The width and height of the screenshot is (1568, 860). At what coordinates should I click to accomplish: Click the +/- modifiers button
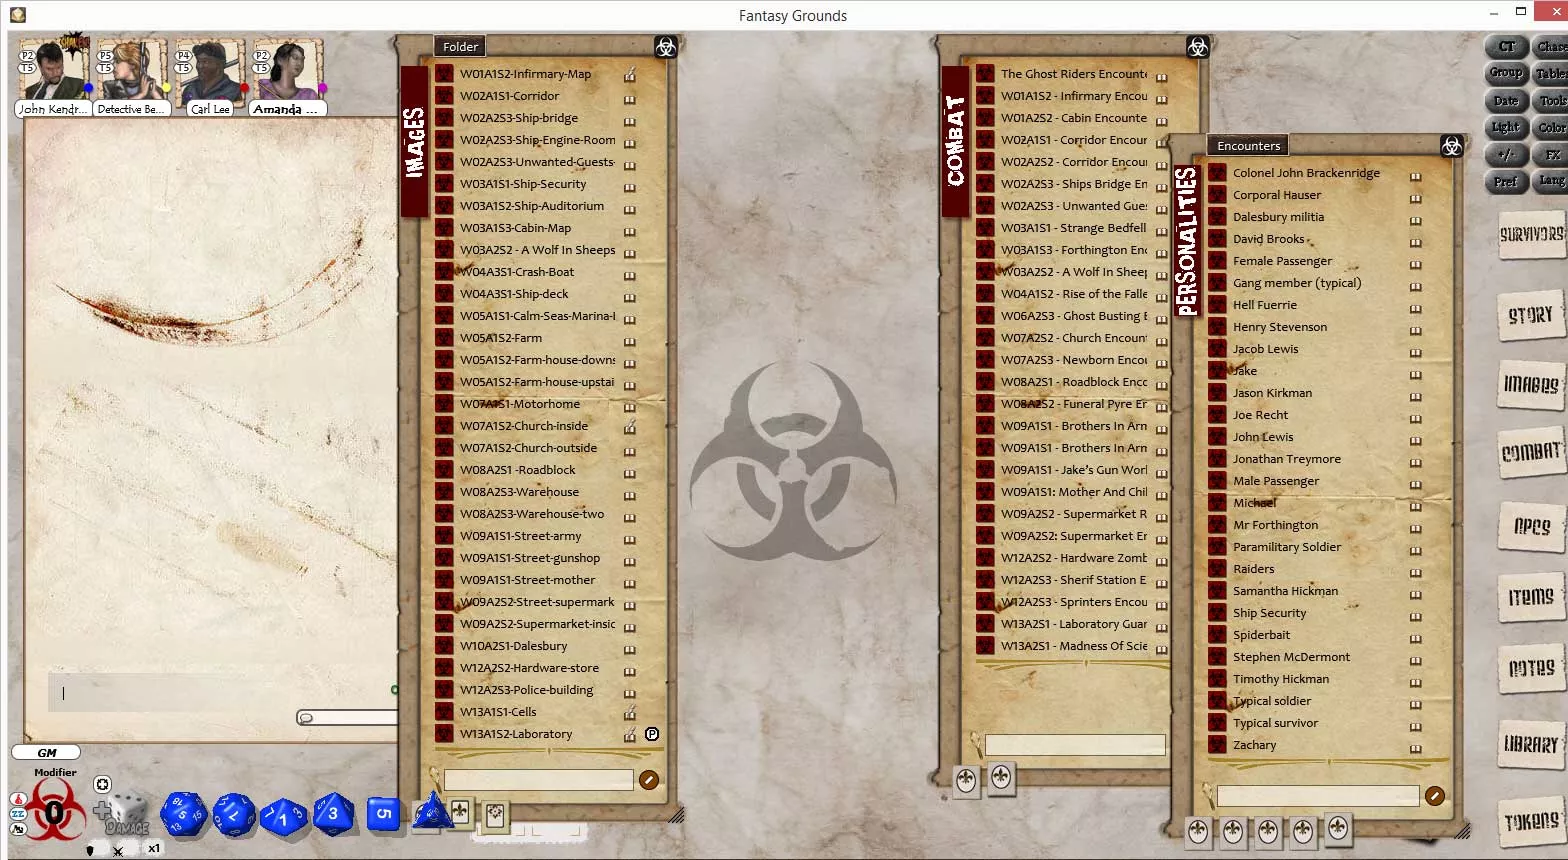[x=1507, y=155]
